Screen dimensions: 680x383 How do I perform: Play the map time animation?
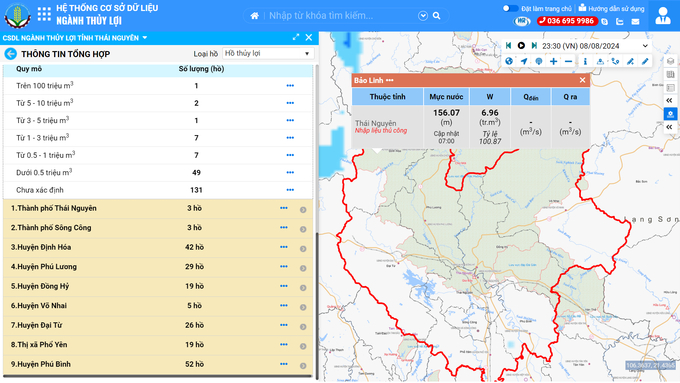521,46
